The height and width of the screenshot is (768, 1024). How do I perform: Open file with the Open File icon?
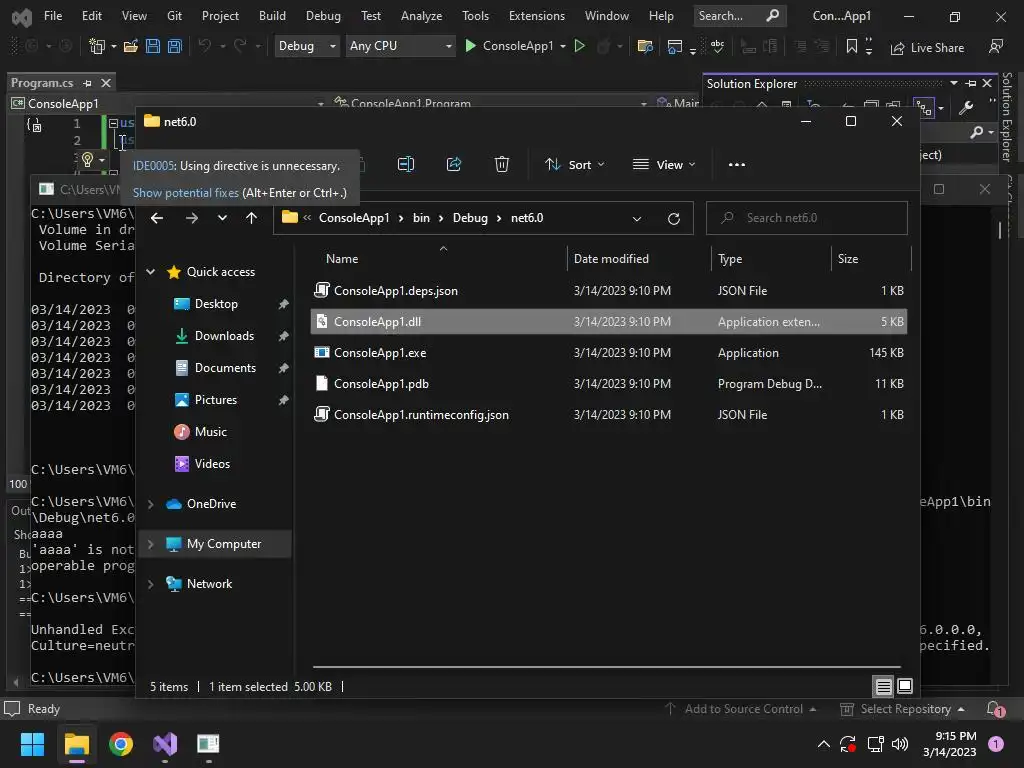coord(131,46)
